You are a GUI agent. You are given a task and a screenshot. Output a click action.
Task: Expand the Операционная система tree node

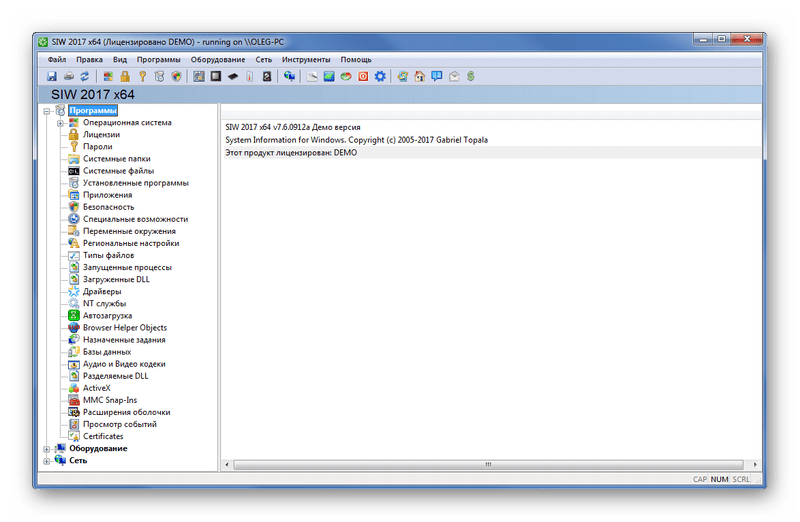(x=60, y=123)
